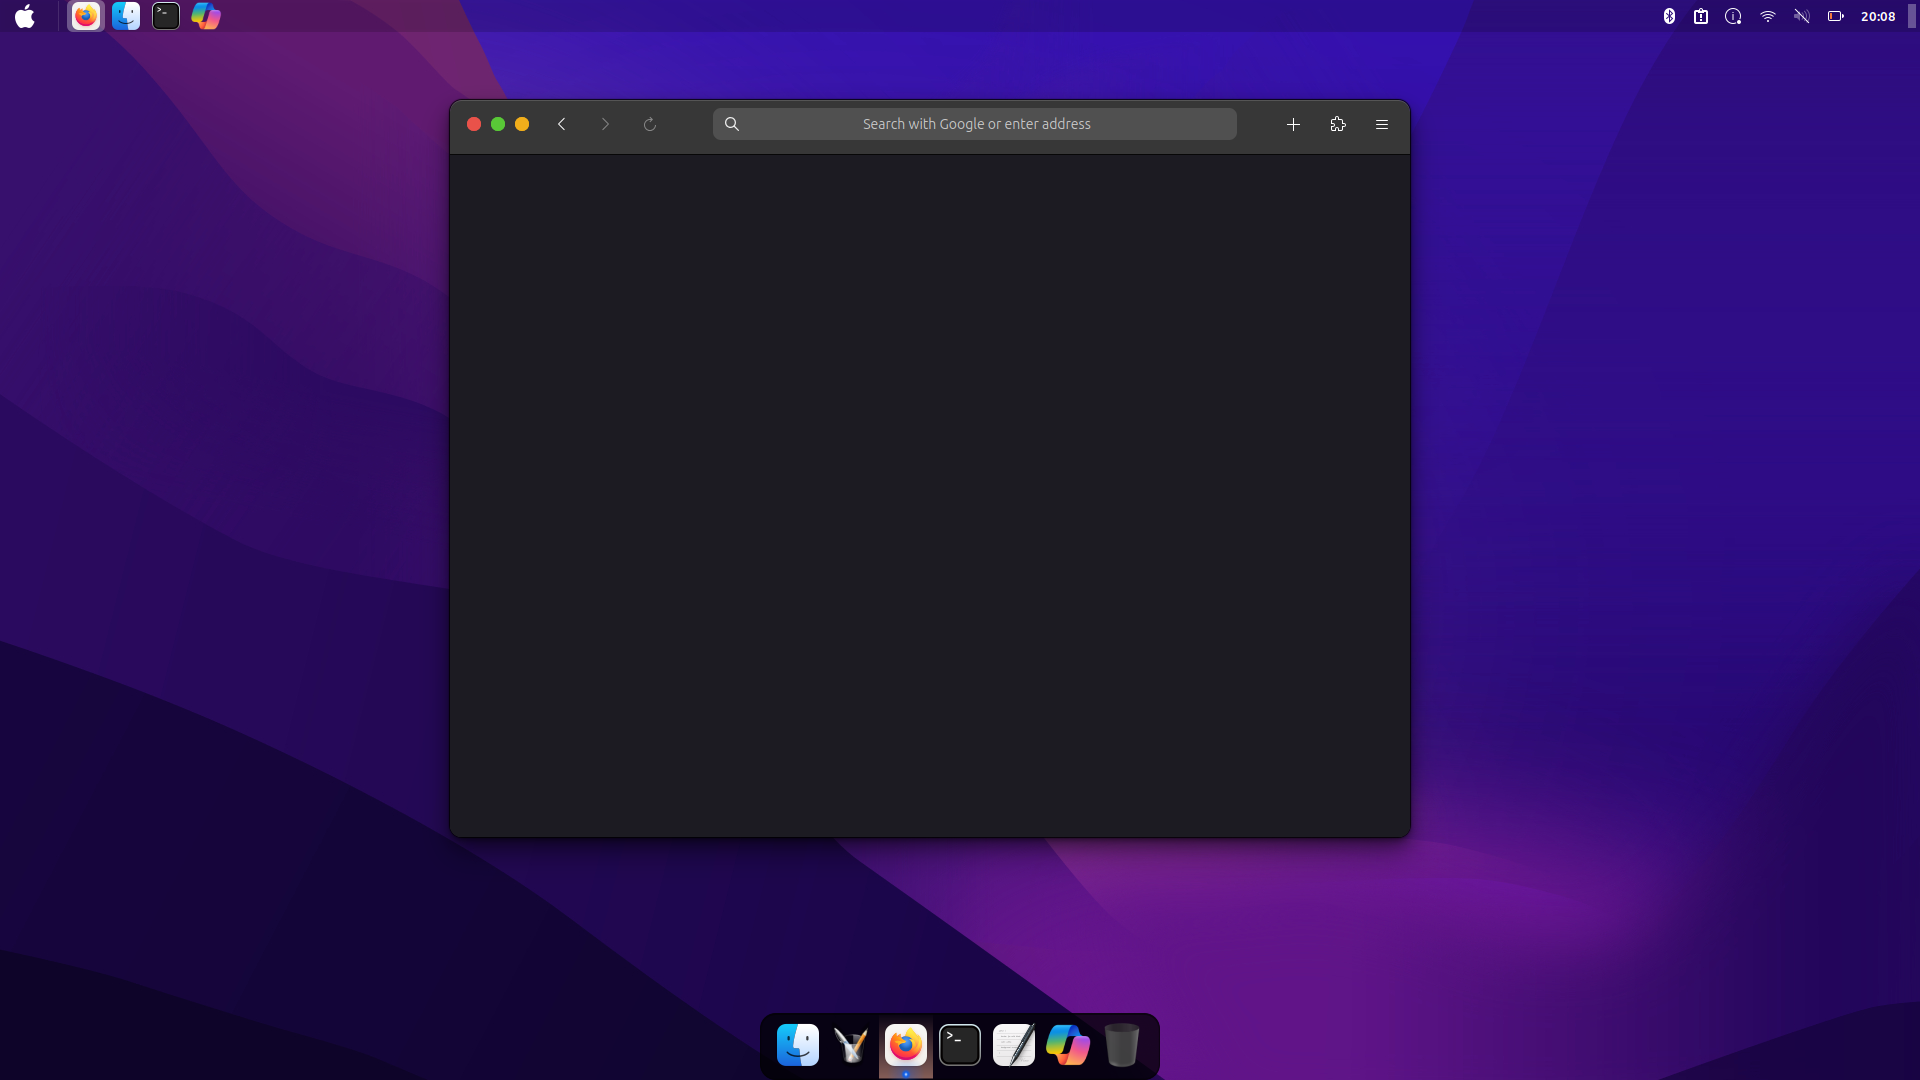Open Copilot icon in the top panel

(206, 16)
